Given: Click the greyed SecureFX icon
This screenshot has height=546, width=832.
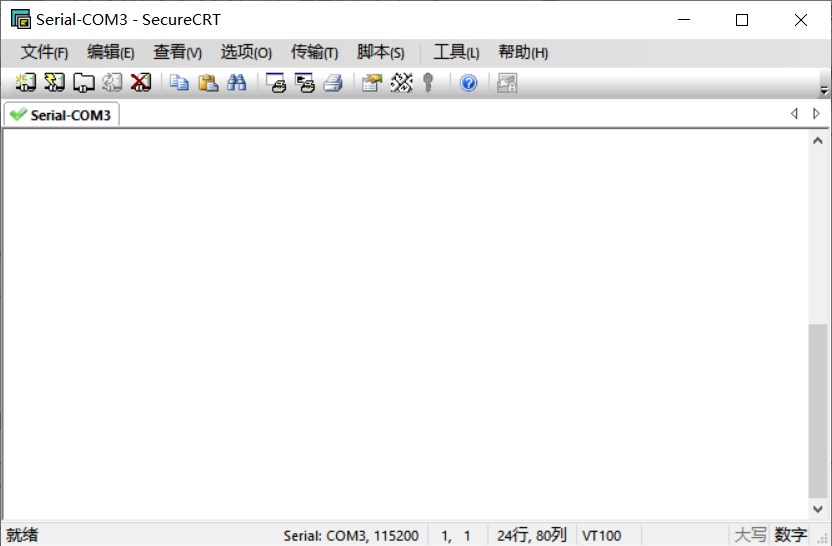Looking at the screenshot, I should point(507,83).
